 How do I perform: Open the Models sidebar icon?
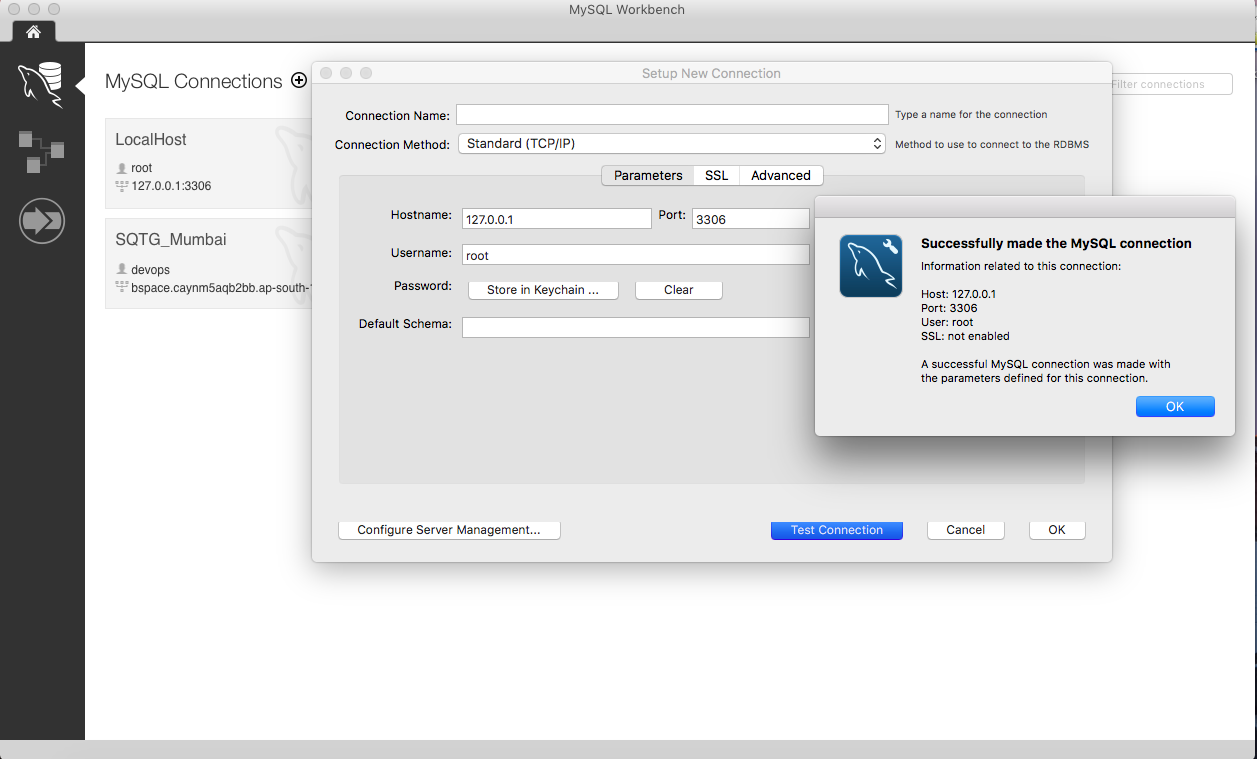41,151
